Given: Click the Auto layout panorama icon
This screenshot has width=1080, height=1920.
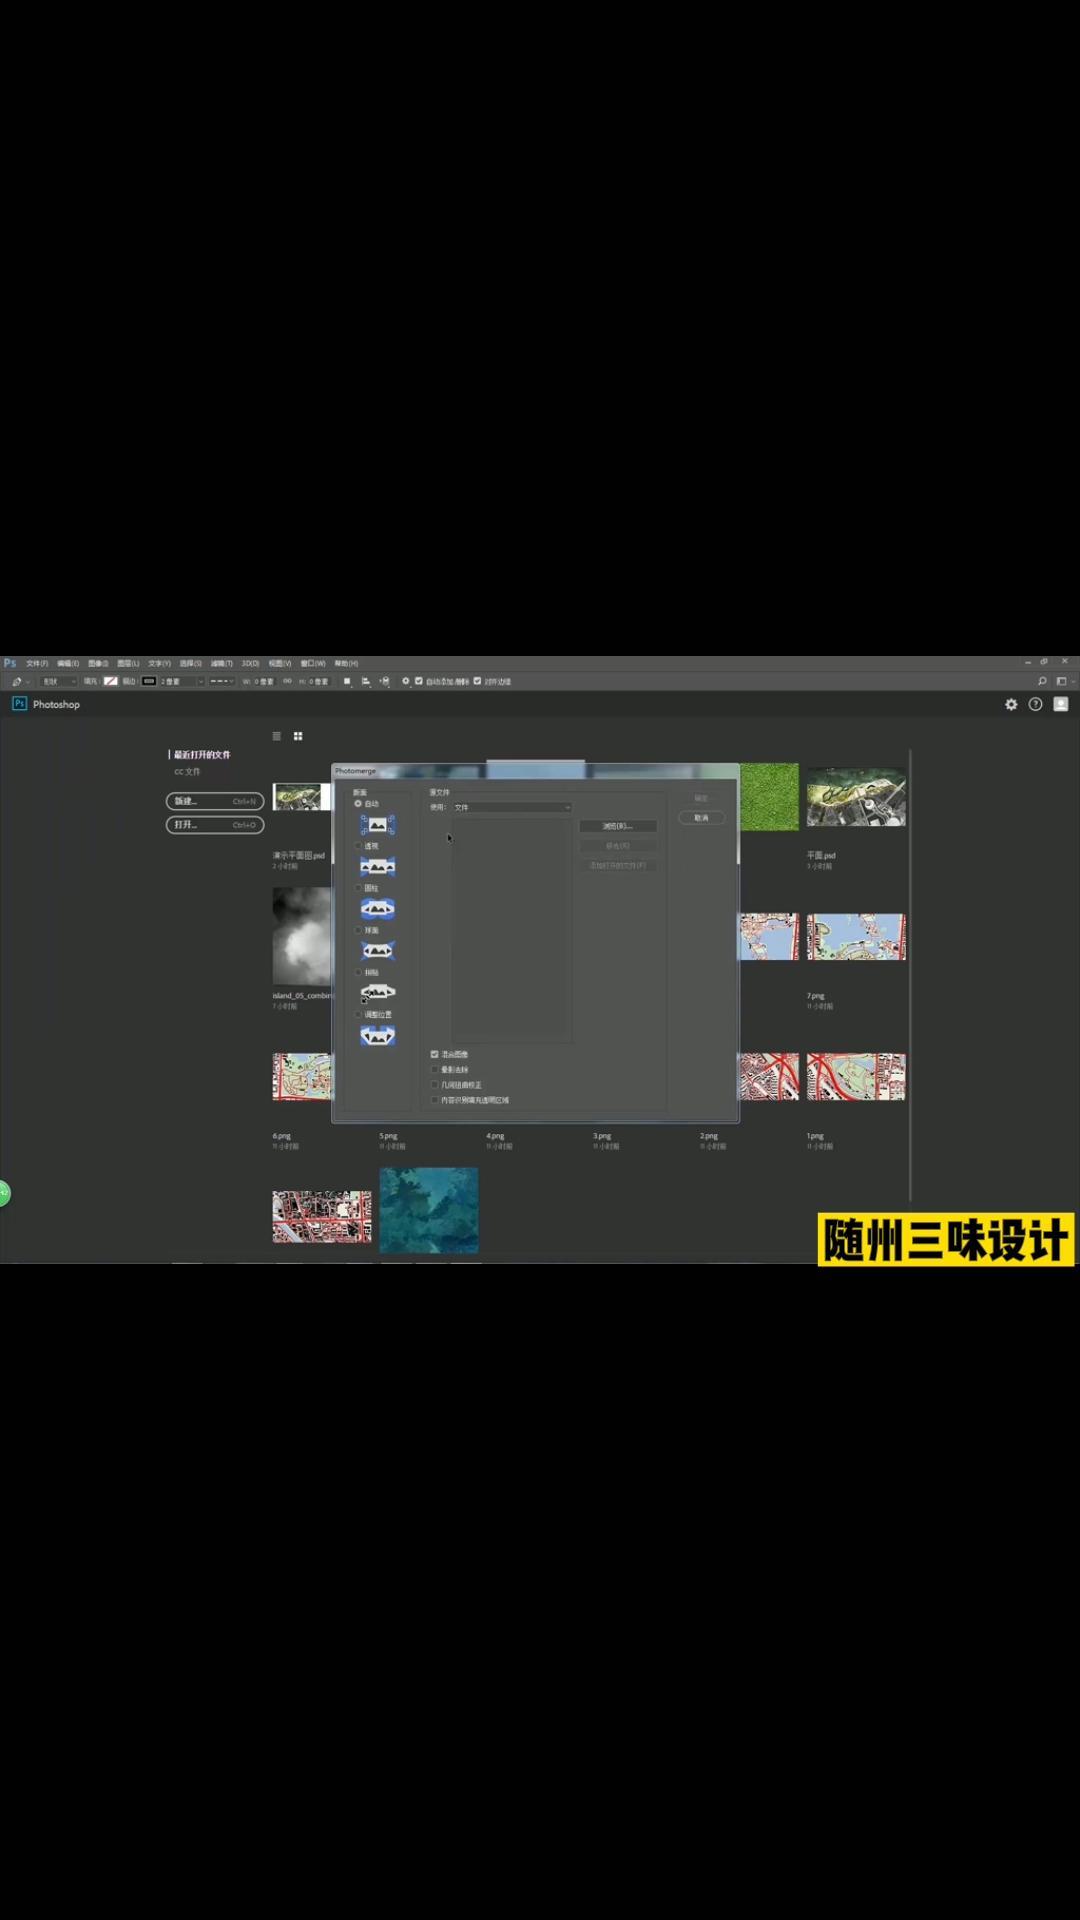Looking at the screenshot, I should (x=377, y=825).
